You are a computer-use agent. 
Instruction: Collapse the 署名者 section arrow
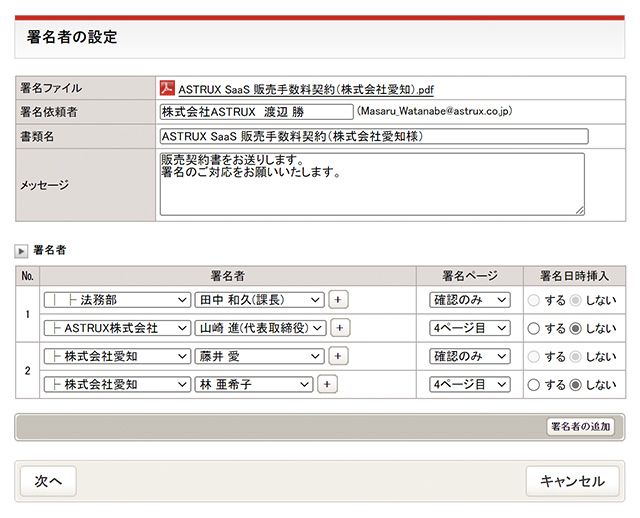pos(21,251)
